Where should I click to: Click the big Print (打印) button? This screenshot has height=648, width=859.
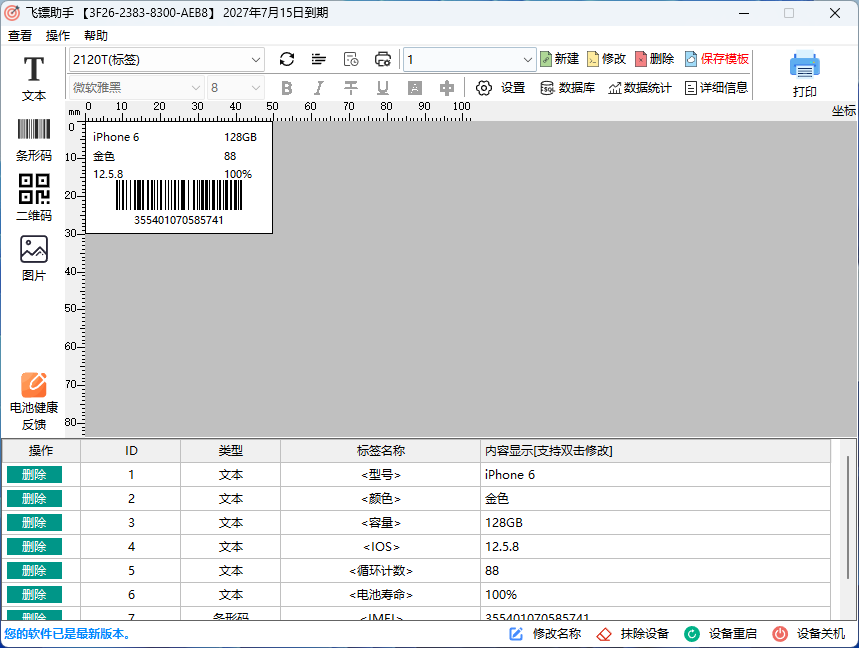point(804,74)
